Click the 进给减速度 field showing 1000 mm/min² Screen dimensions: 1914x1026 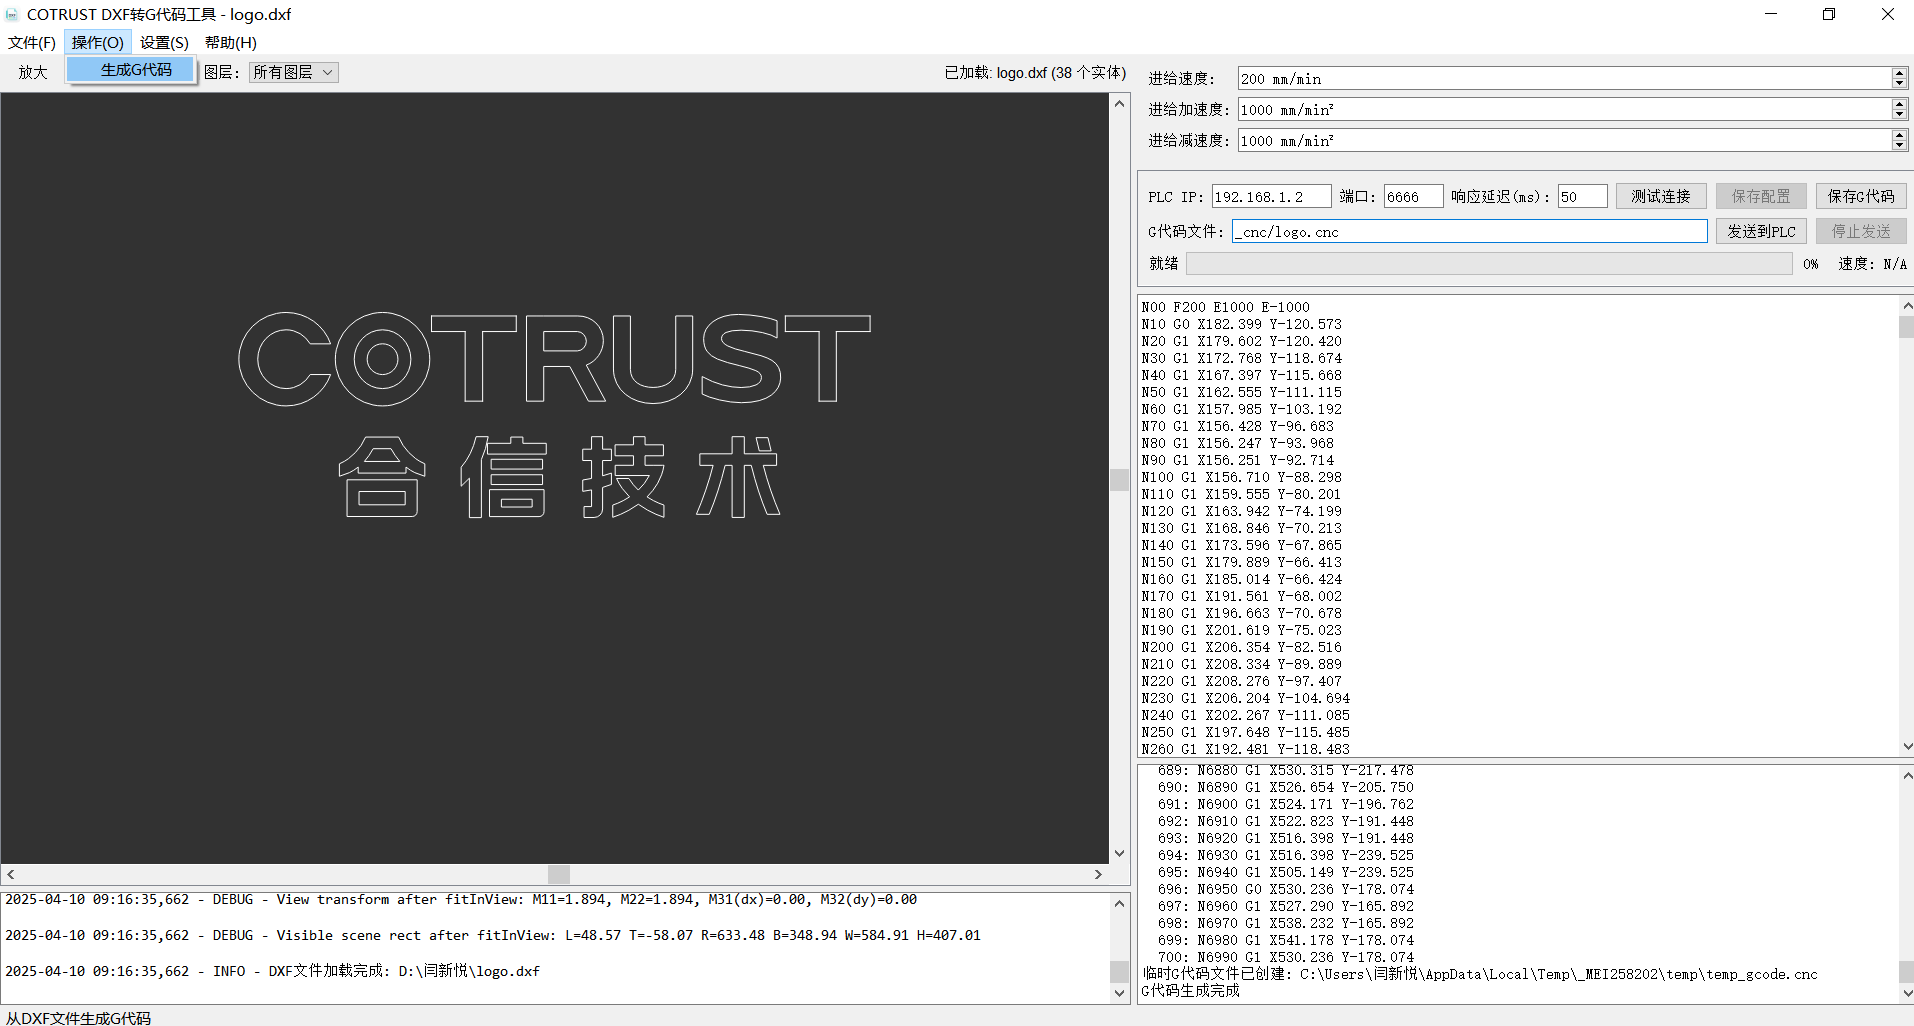1564,140
